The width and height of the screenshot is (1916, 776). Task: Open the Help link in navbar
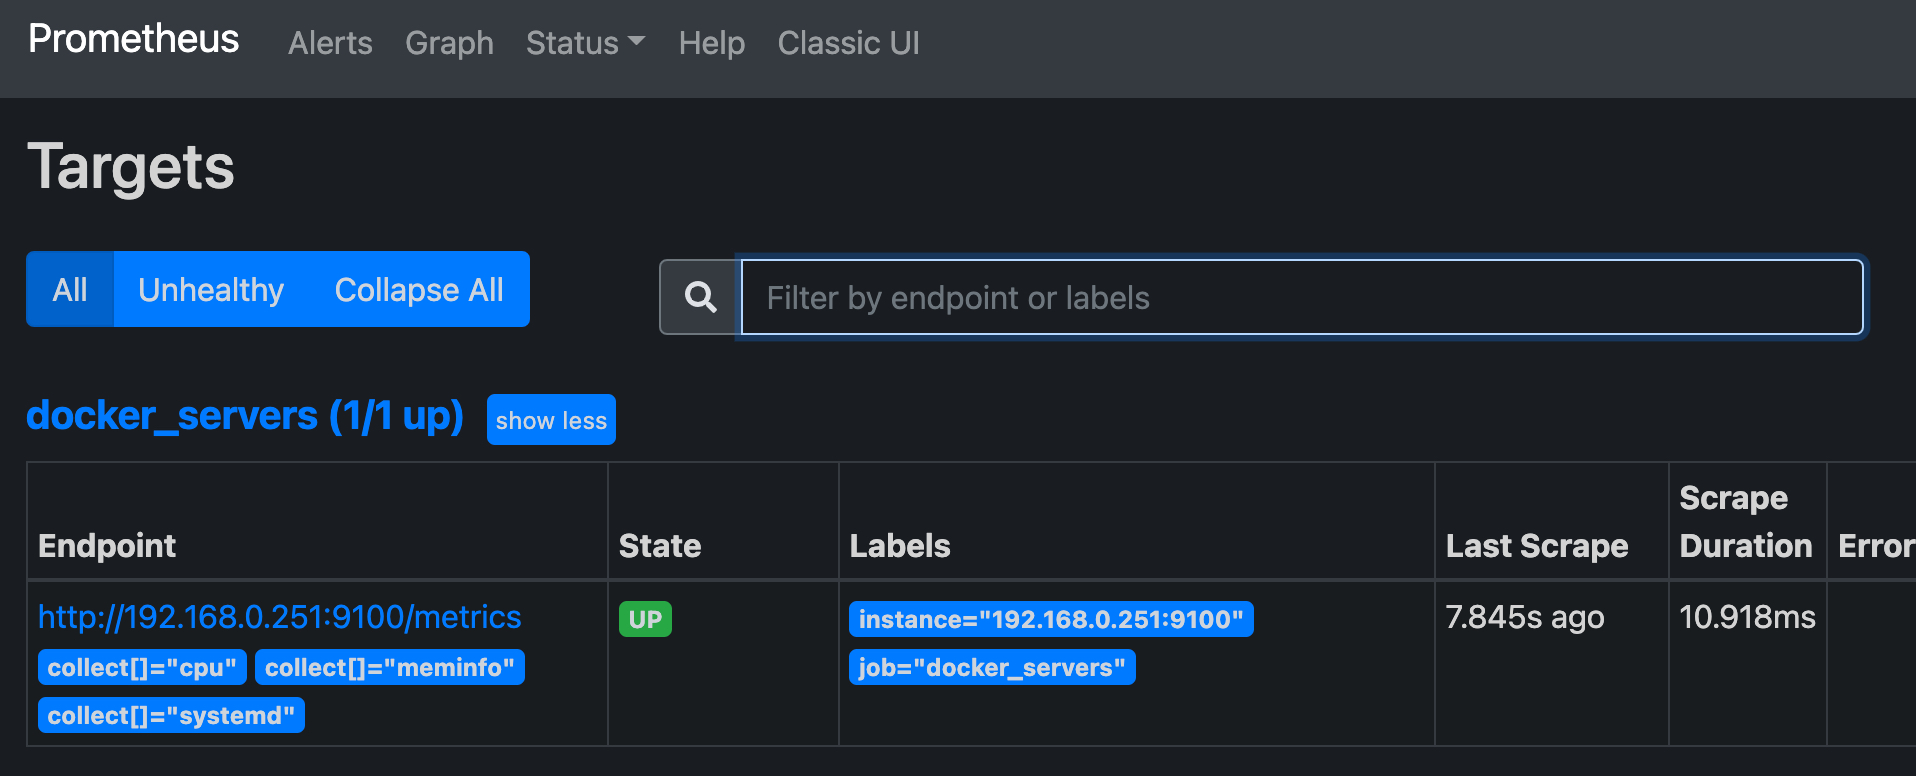pyautogui.click(x=711, y=43)
